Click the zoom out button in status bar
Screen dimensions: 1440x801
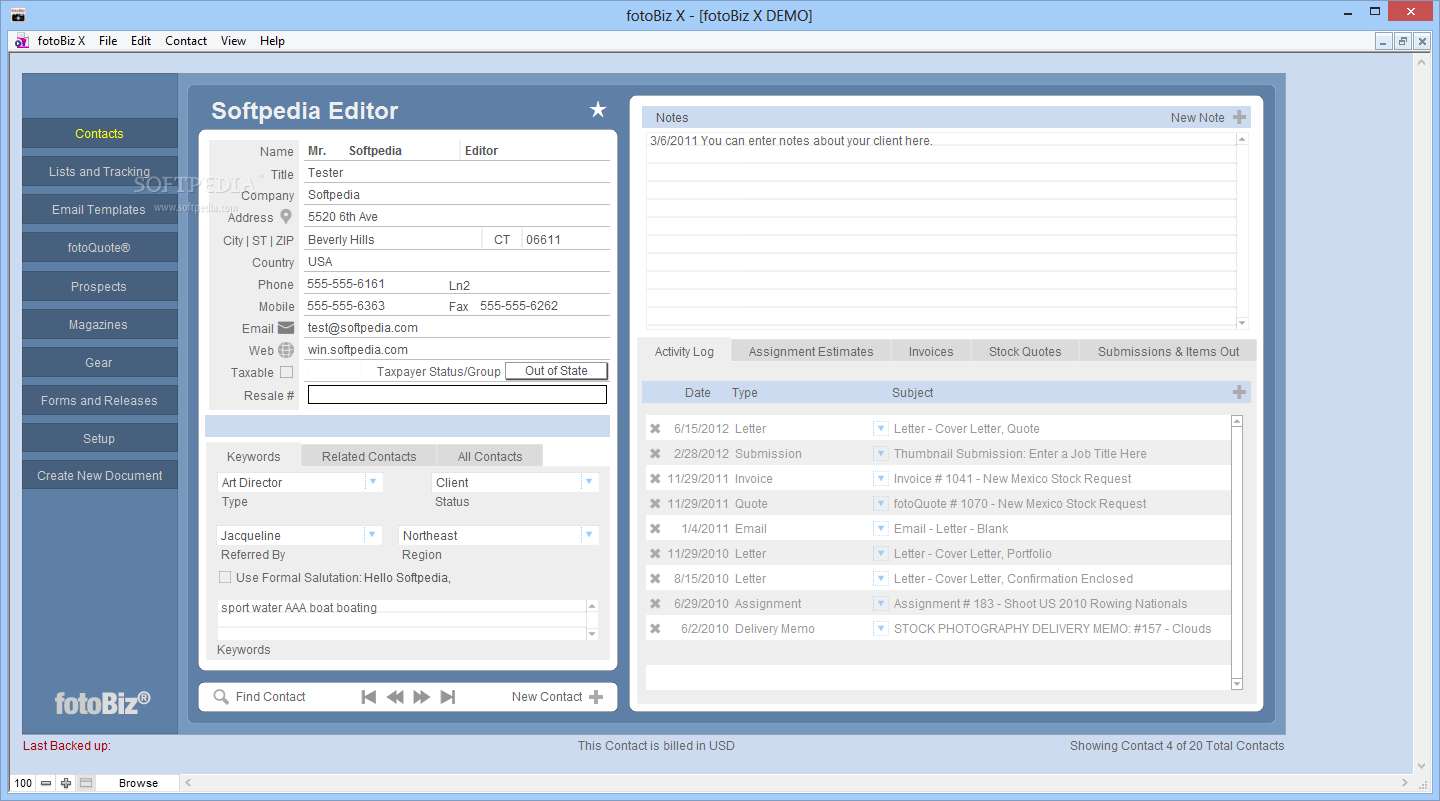[x=46, y=783]
